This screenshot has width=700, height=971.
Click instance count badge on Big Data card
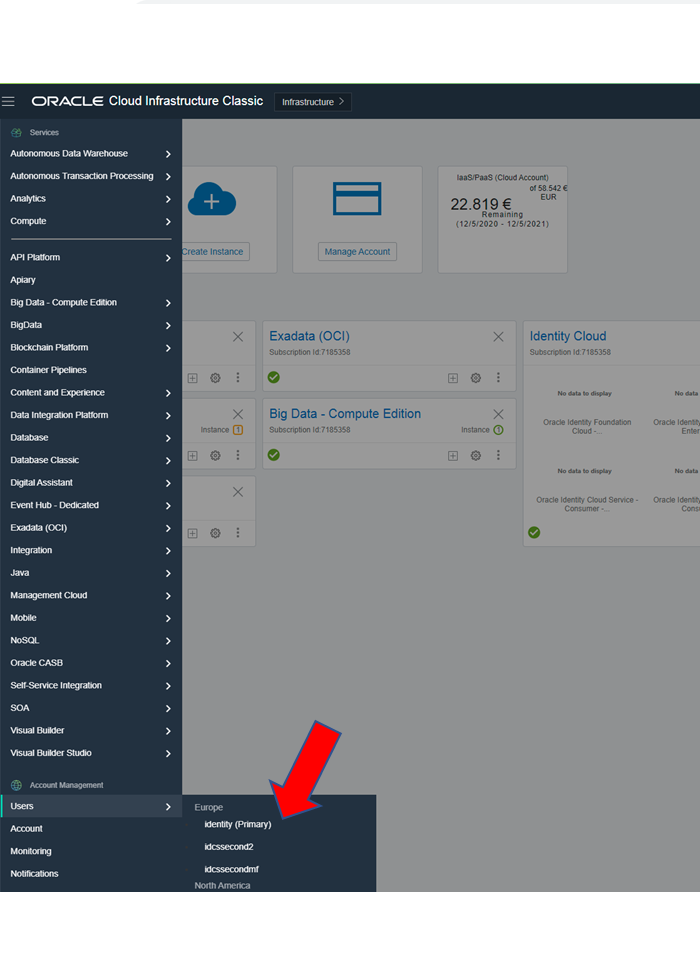(498, 430)
